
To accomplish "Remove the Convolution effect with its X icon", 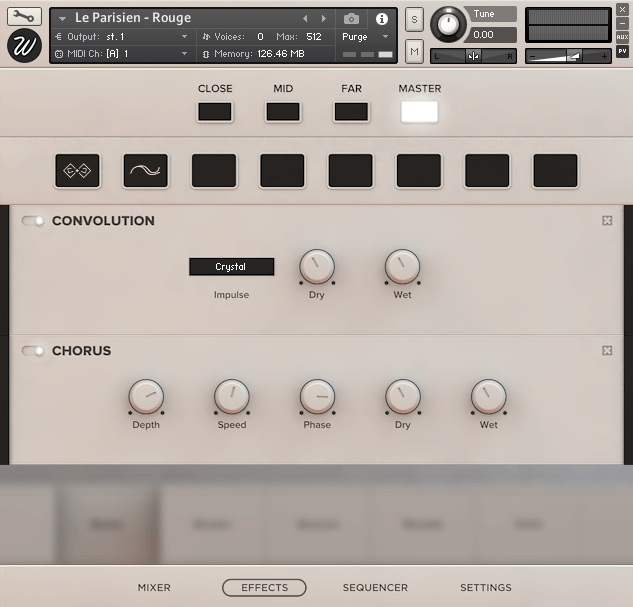I will pos(607,221).
